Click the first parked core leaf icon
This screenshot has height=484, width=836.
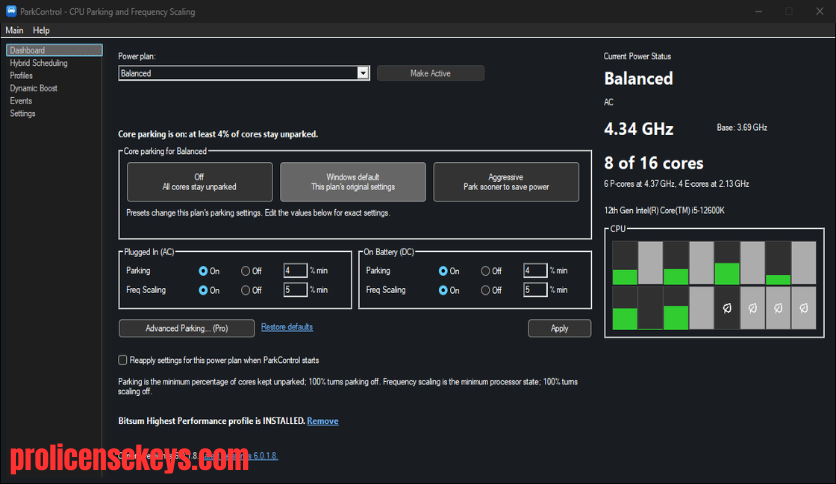[727, 308]
